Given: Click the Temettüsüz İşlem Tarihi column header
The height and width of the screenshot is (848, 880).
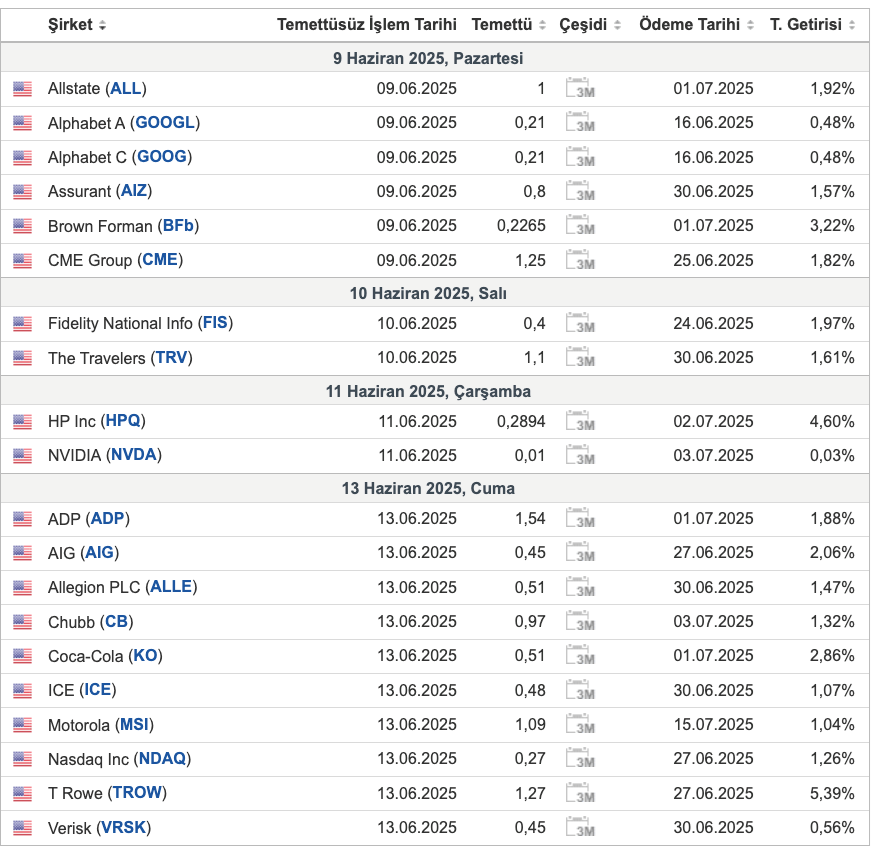Looking at the screenshot, I should [366, 25].
